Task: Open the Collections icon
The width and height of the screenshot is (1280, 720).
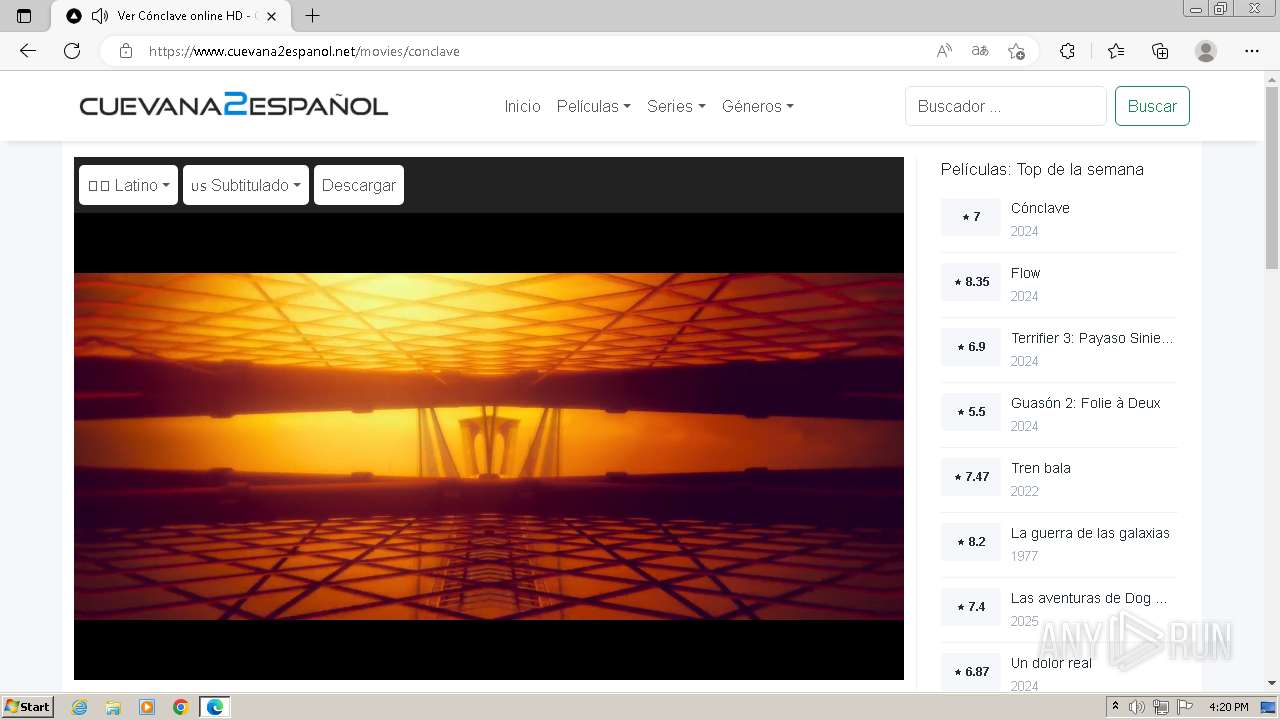Action: pyautogui.click(x=1160, y=51)
